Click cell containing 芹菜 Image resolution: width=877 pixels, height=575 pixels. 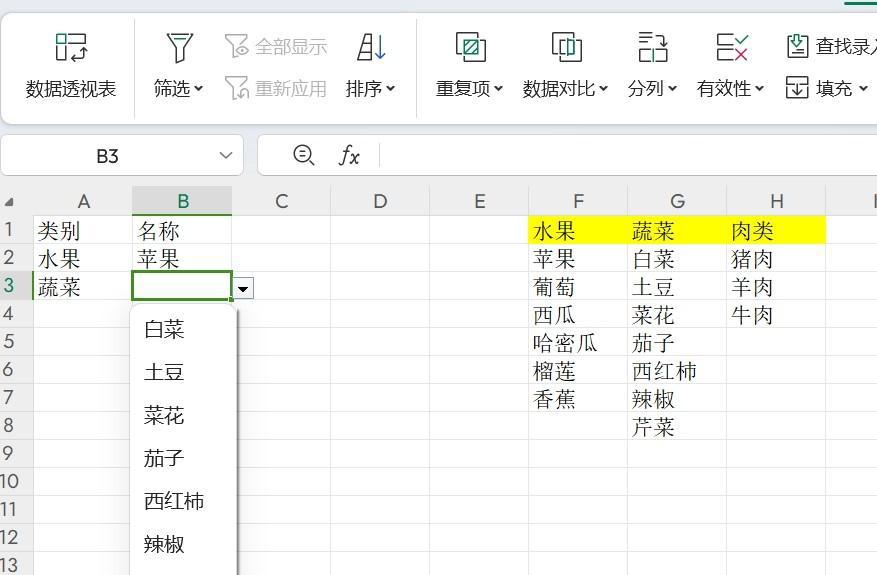coord(677,426)
